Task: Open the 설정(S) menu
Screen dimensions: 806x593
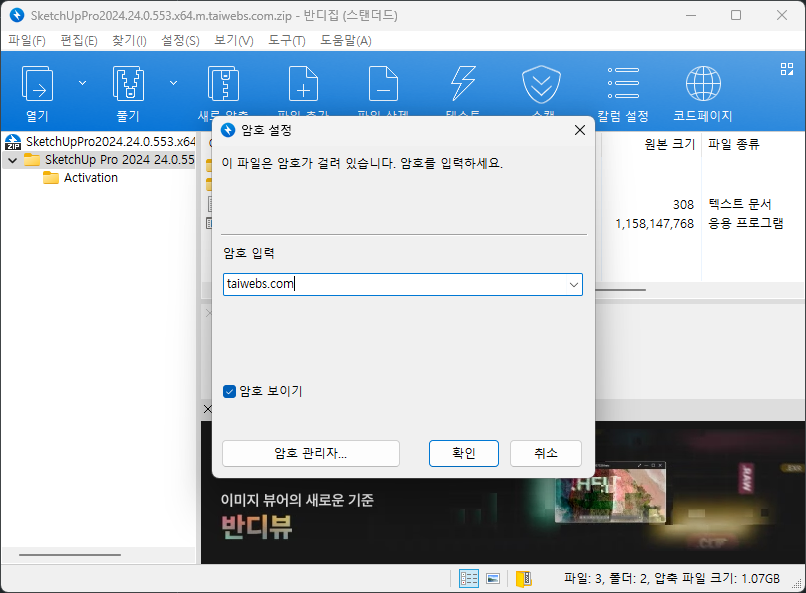Action: click(180, 40)
